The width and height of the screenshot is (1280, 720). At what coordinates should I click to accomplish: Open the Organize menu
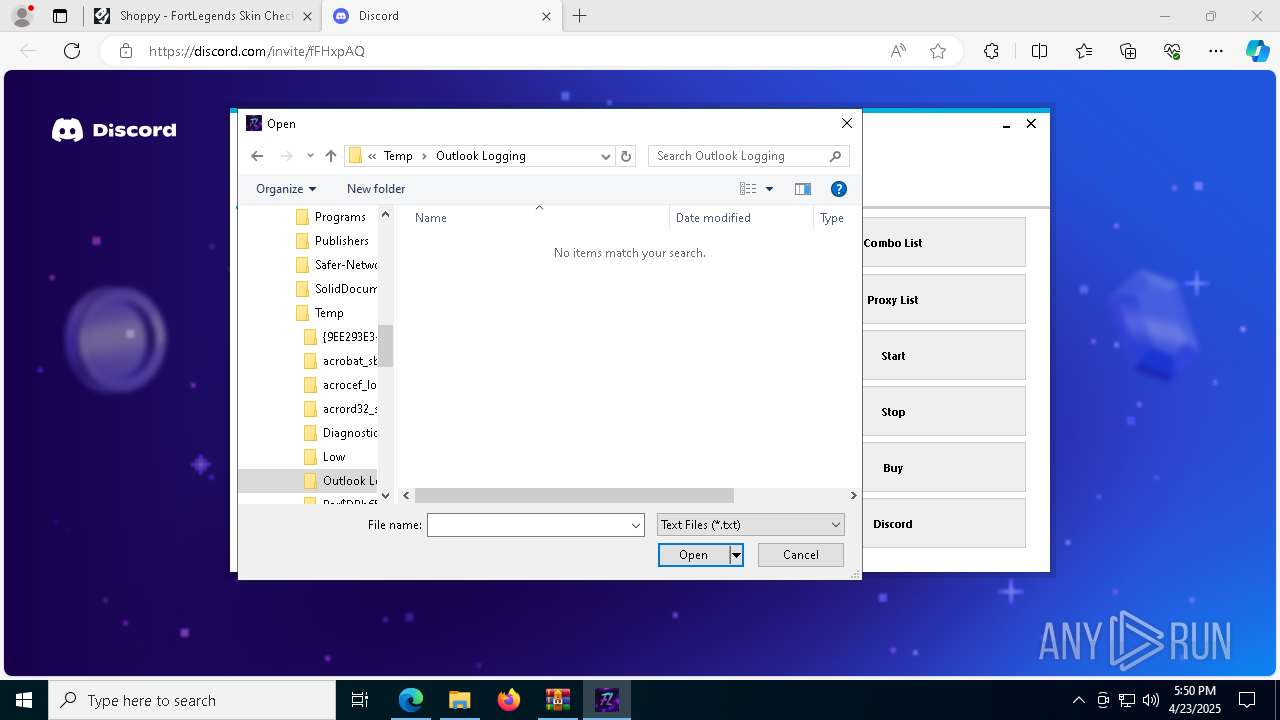pos(286,189)
